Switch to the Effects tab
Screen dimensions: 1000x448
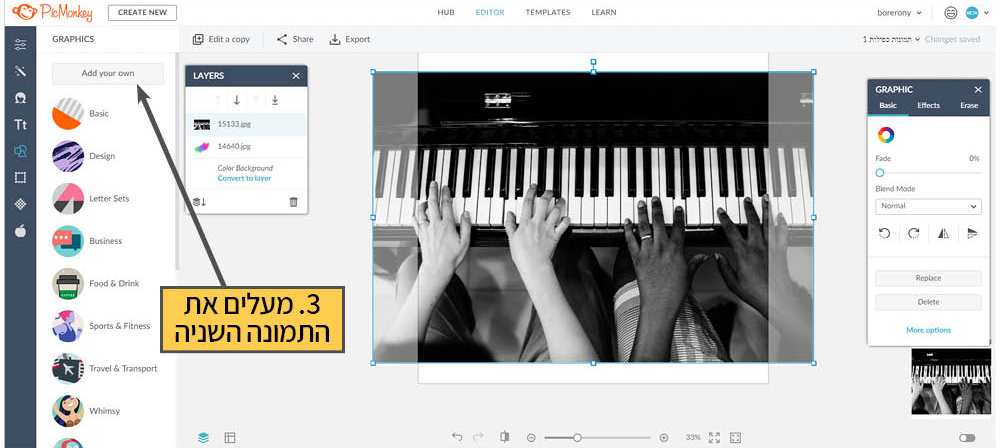928,105
